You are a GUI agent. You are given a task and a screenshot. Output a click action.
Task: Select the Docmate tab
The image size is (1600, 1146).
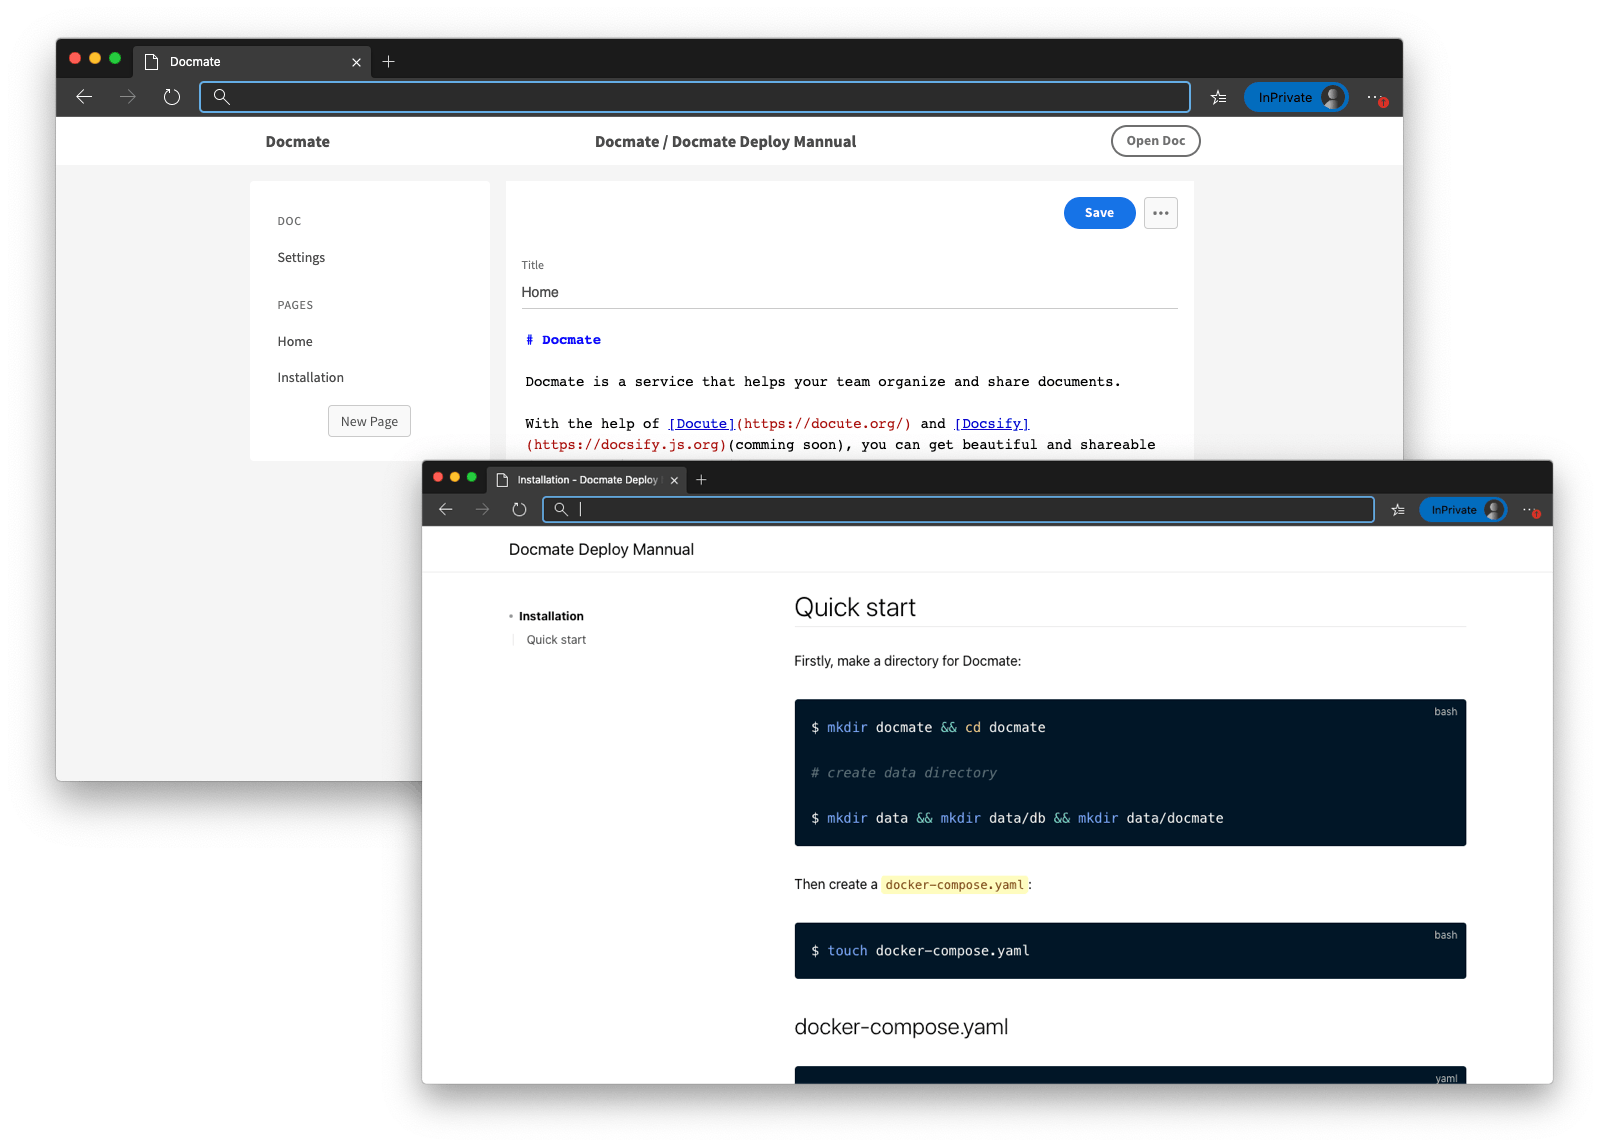[252, 62]
